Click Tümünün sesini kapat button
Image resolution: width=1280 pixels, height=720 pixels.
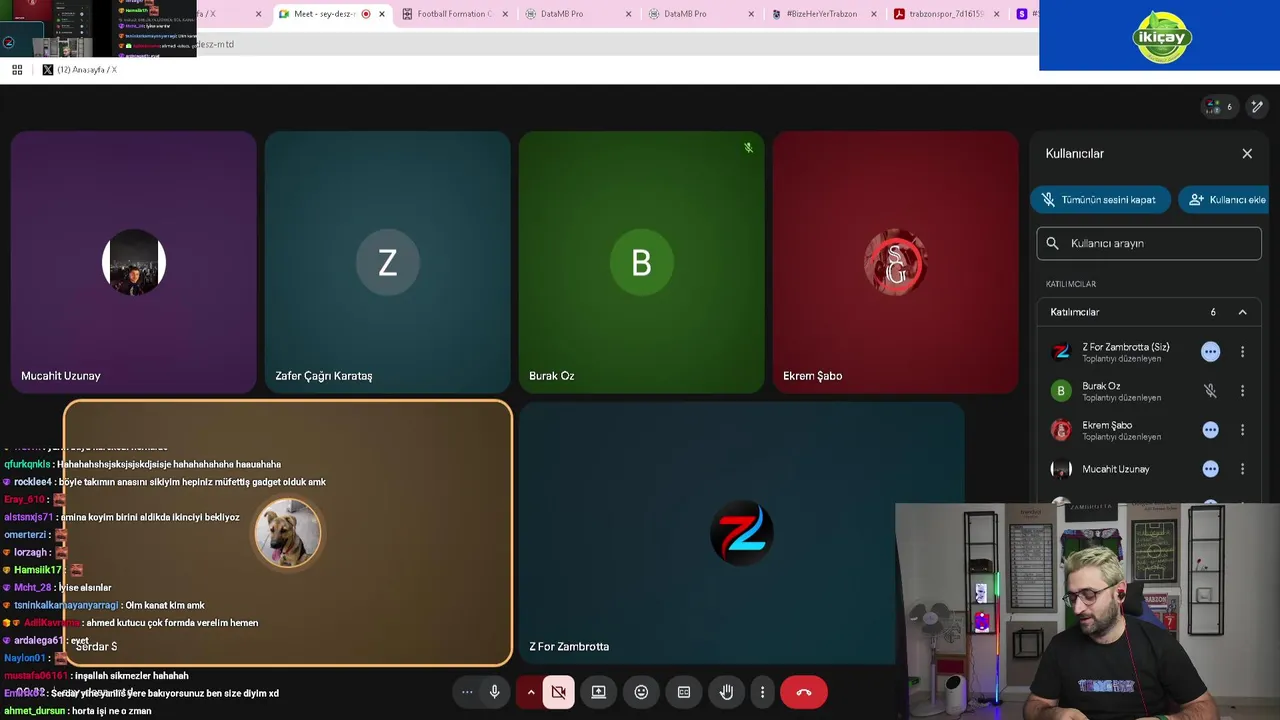[1099, 199]
